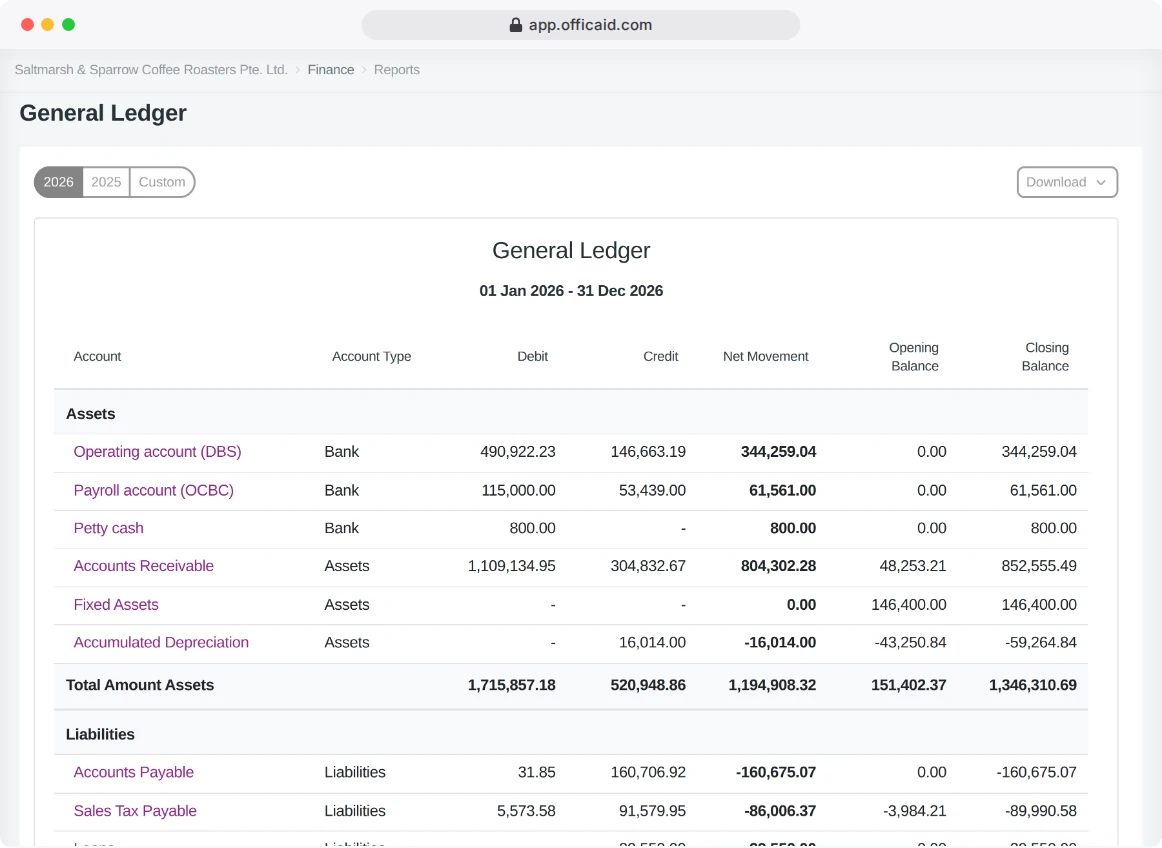Select the net movement value 344,259.04
The width and height of the screenshot is (1162, 848).
778,451
